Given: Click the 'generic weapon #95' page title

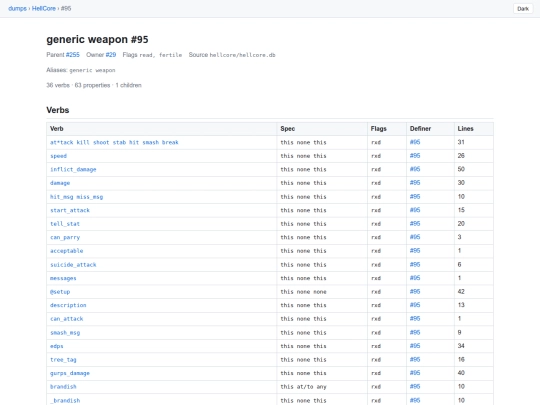Looking at the screenshot, I should coord(97,39).
